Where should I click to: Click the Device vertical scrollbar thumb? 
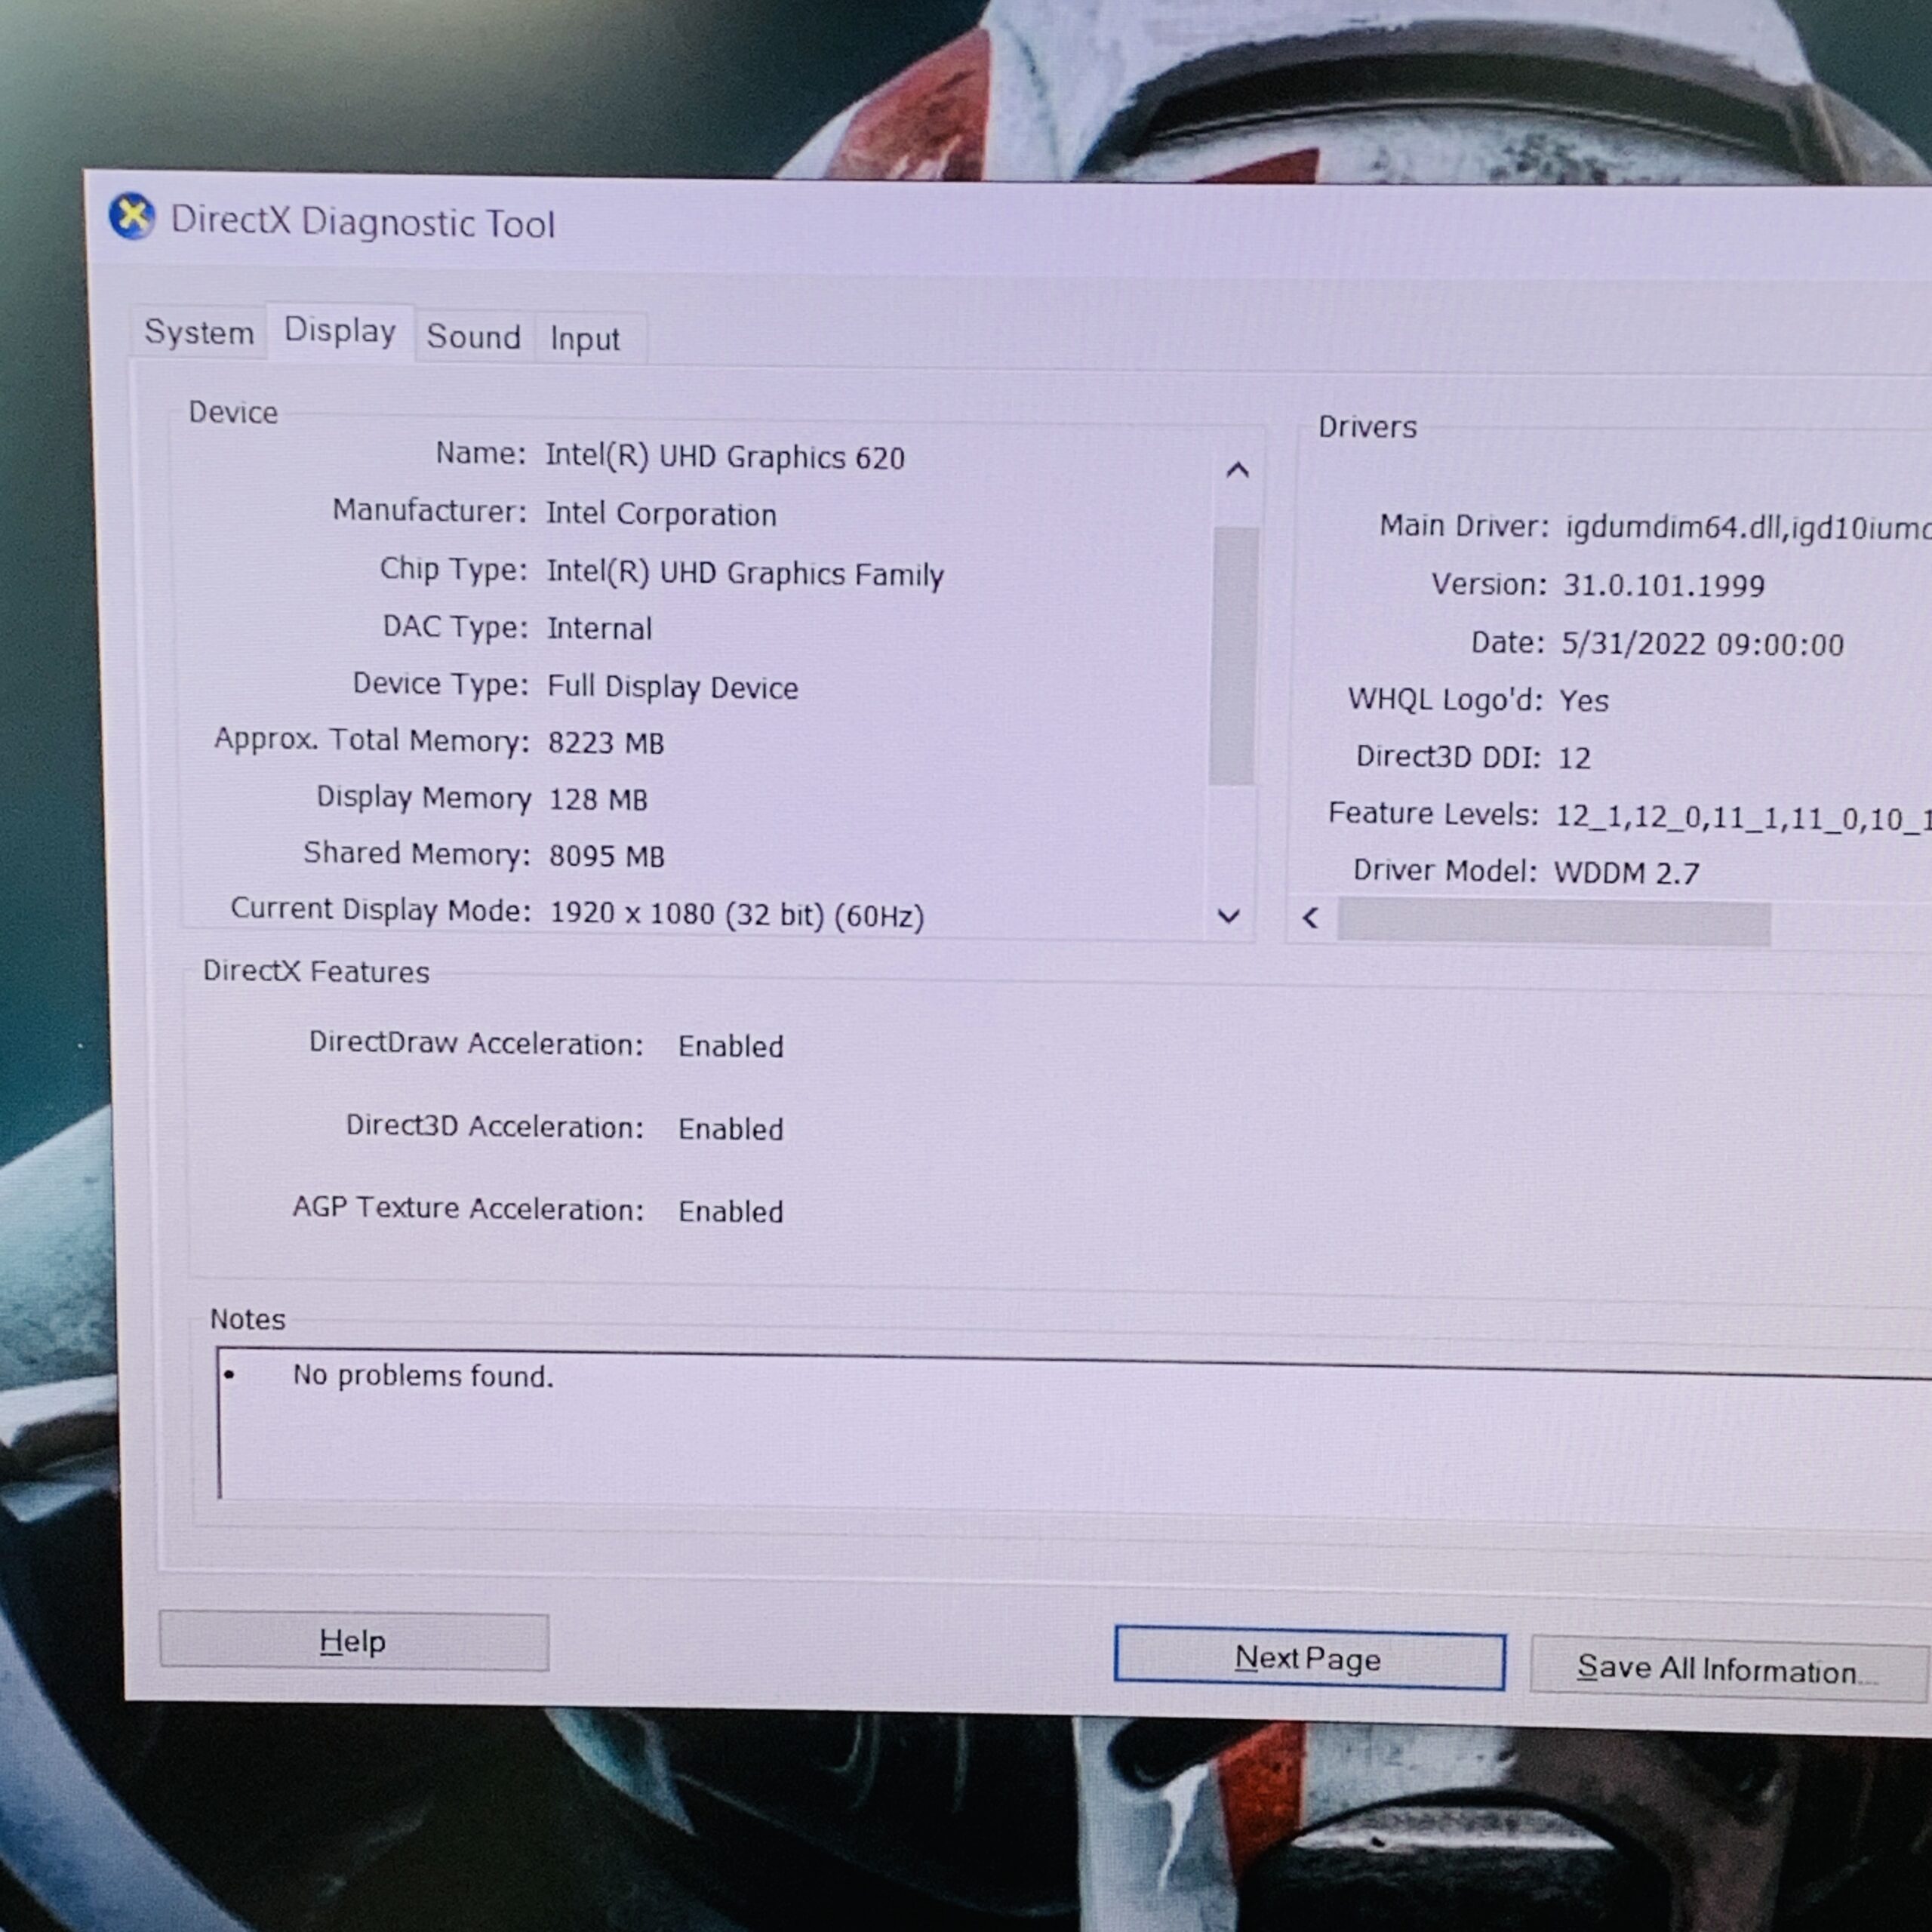[x=1233, y=656]
